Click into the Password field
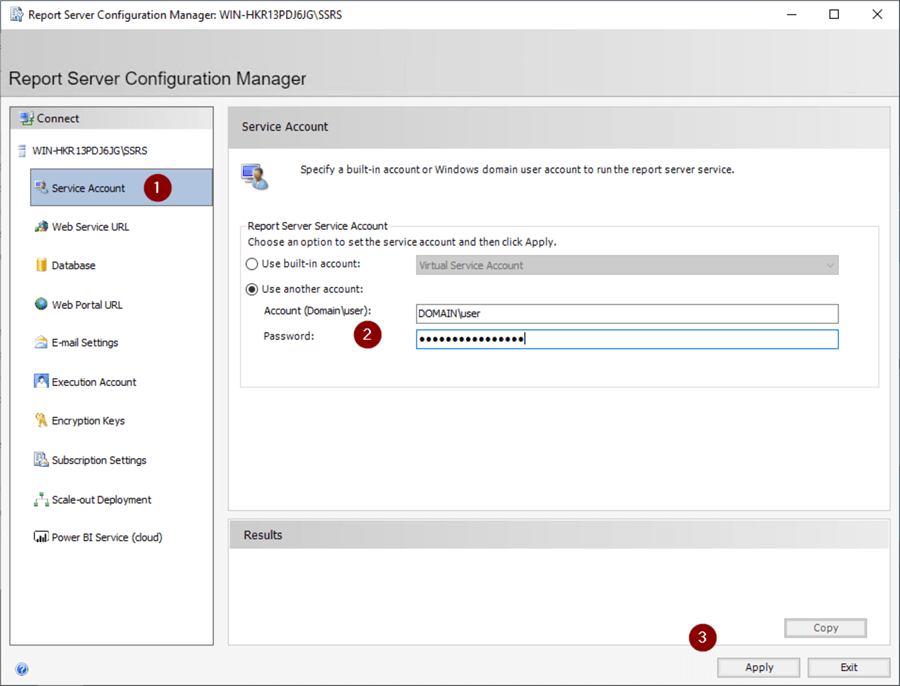 tap(627, 339)
